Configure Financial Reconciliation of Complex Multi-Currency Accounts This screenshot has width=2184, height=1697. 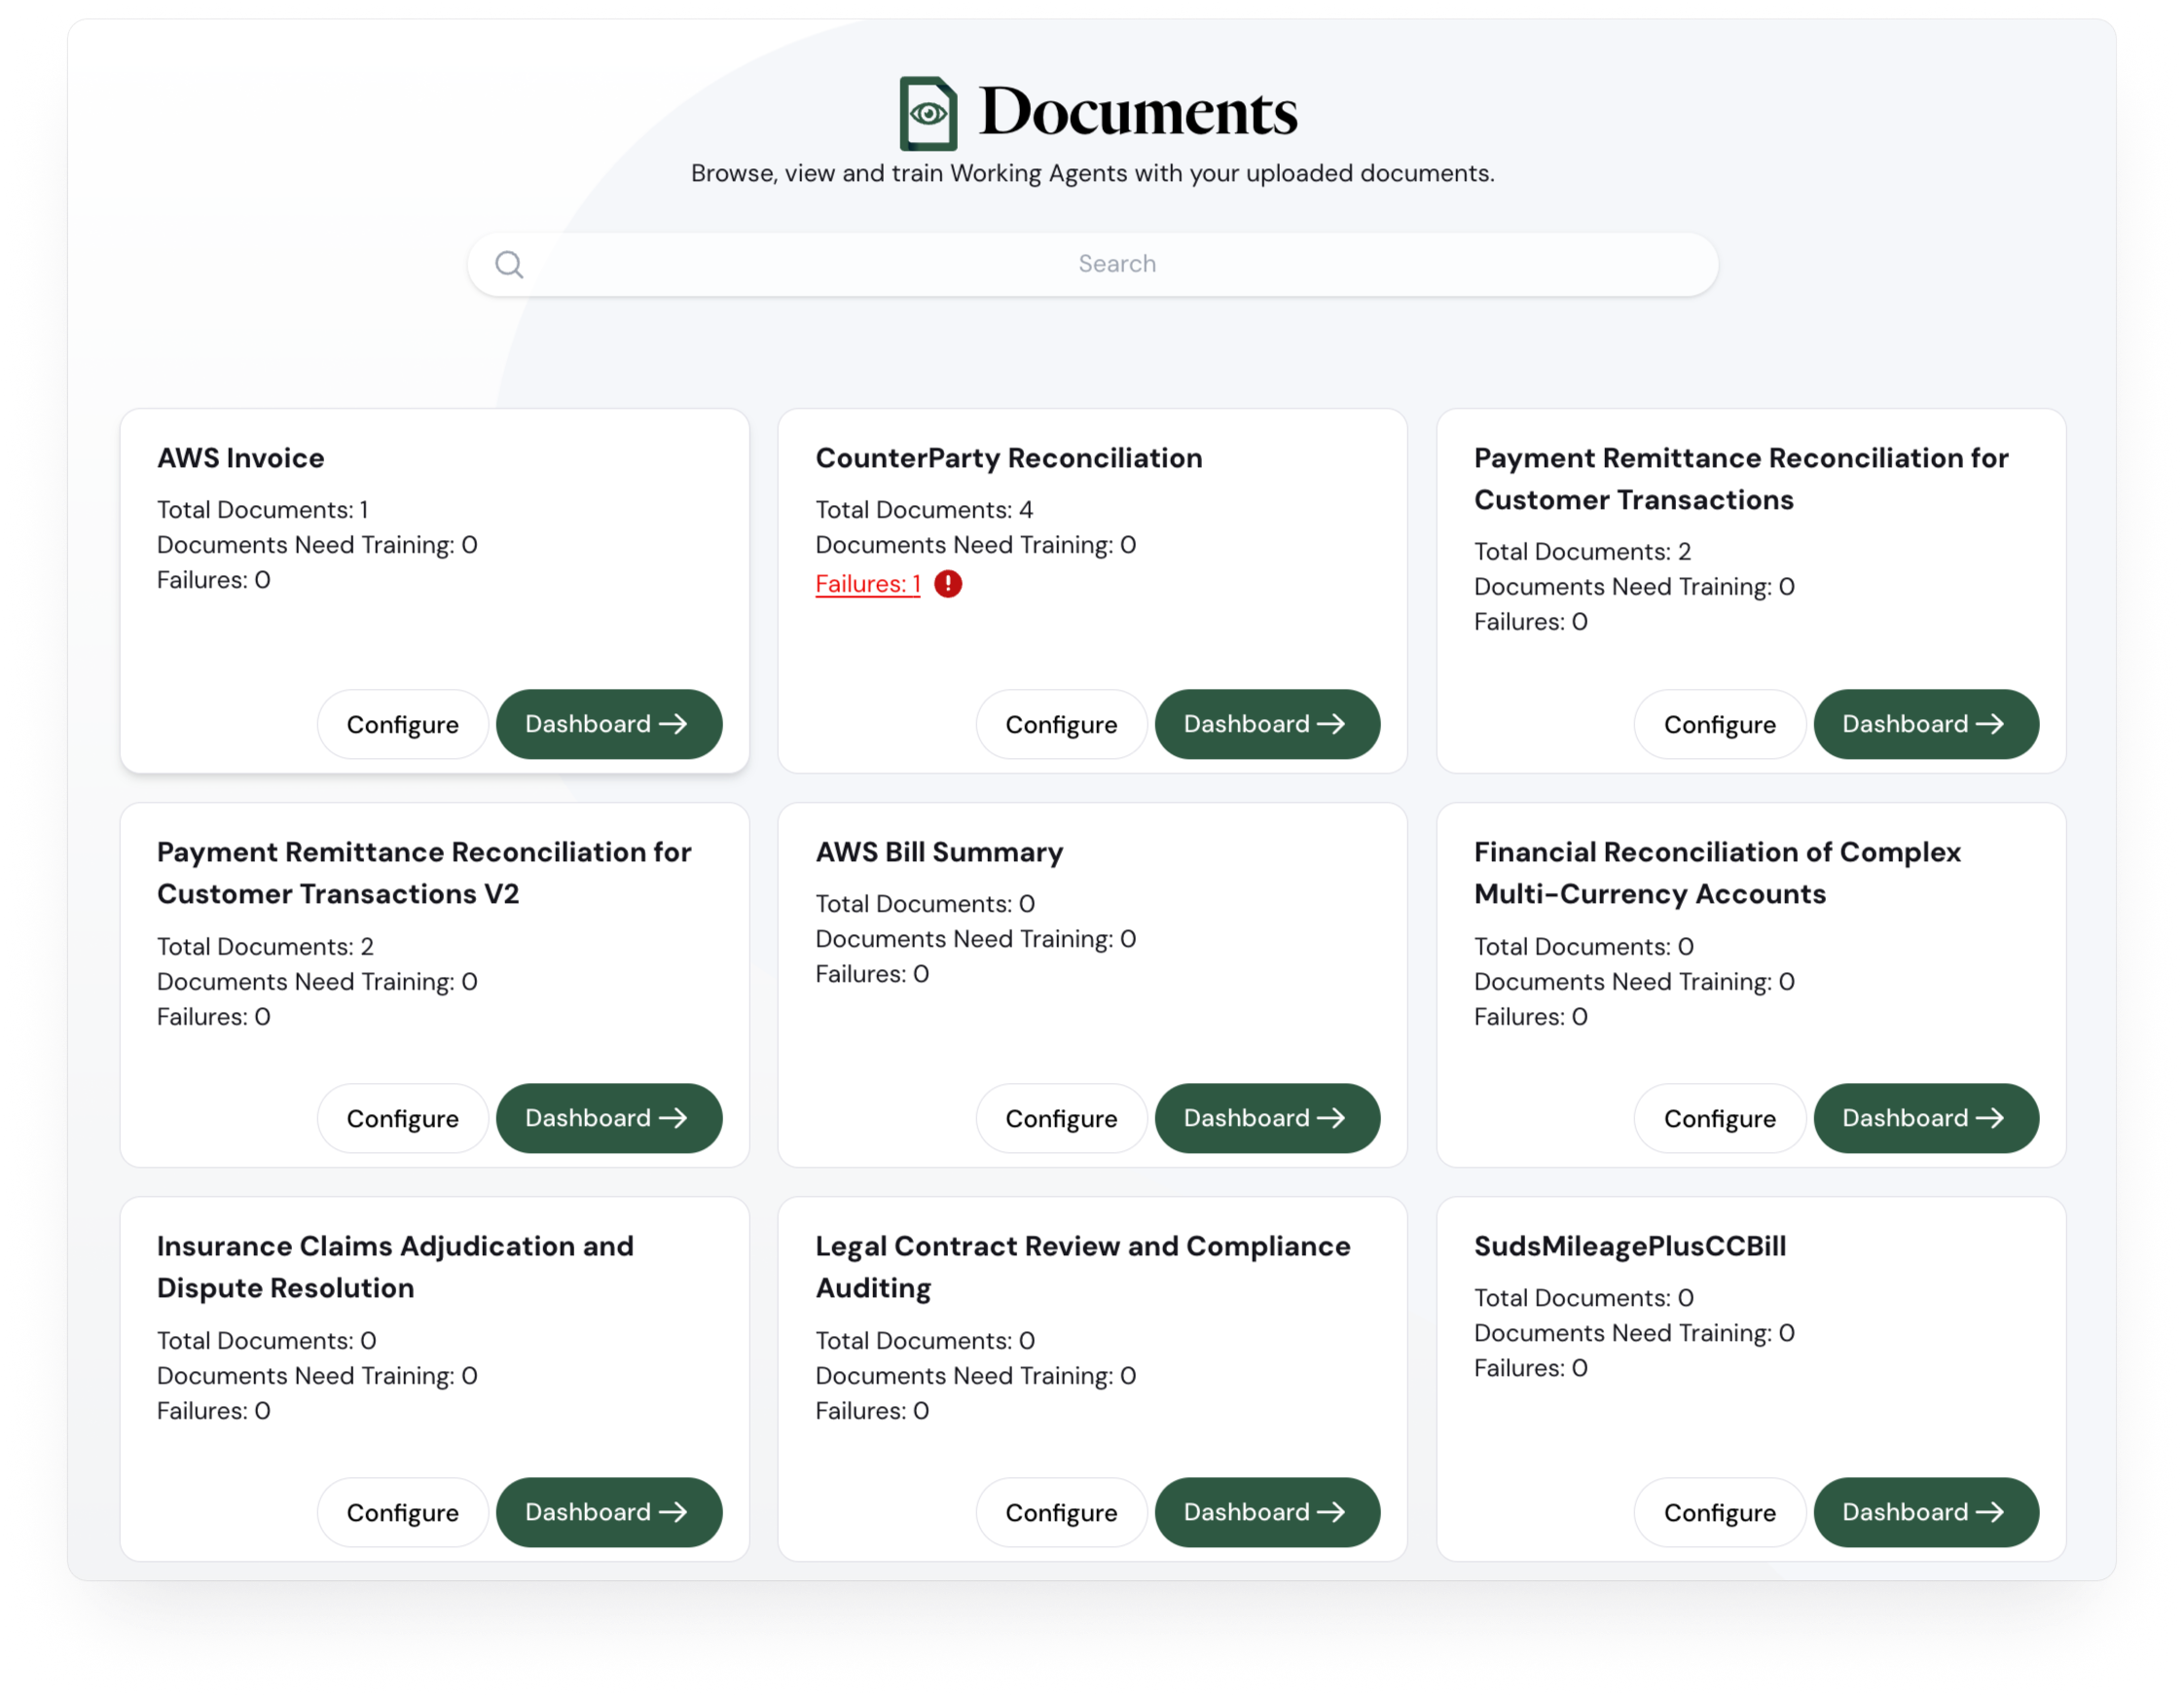click(1720, 1118)
